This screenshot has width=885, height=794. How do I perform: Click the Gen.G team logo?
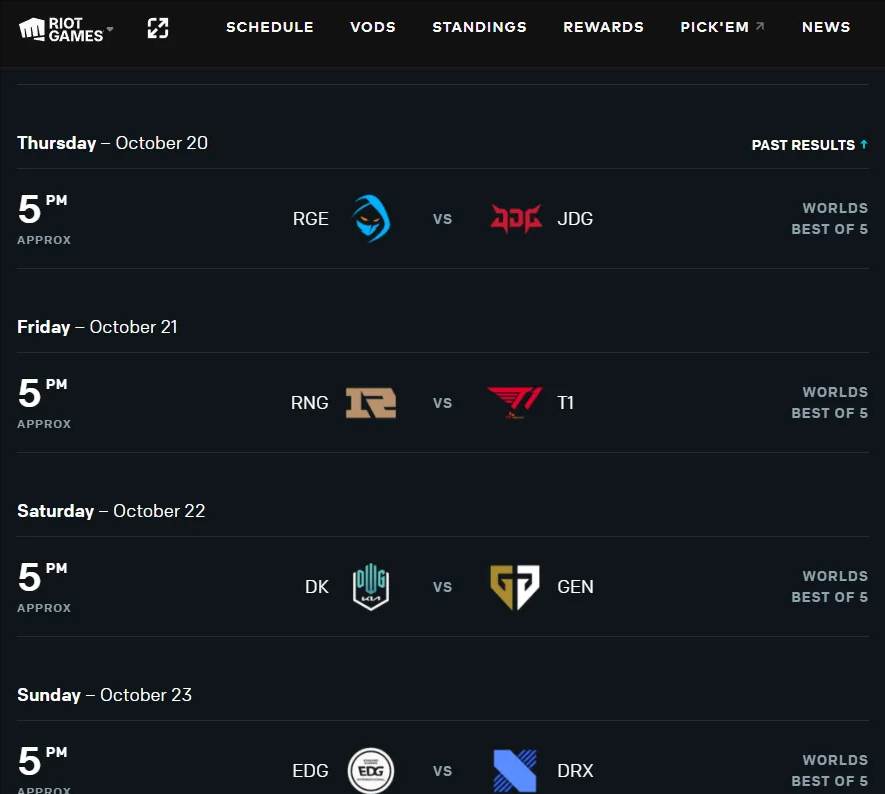pyautogui.click(x=515, y=587)
